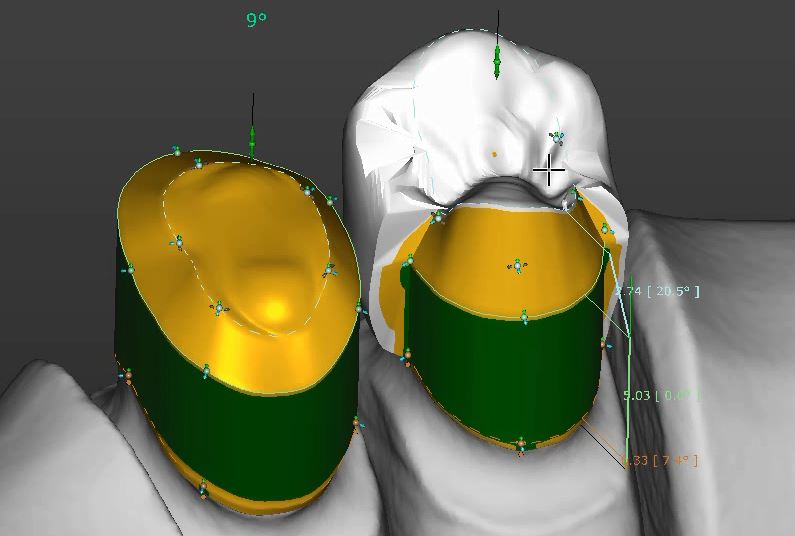Click the 9° angle label
The width and height of the screenshot is (795, 536).
click(256, 19)
